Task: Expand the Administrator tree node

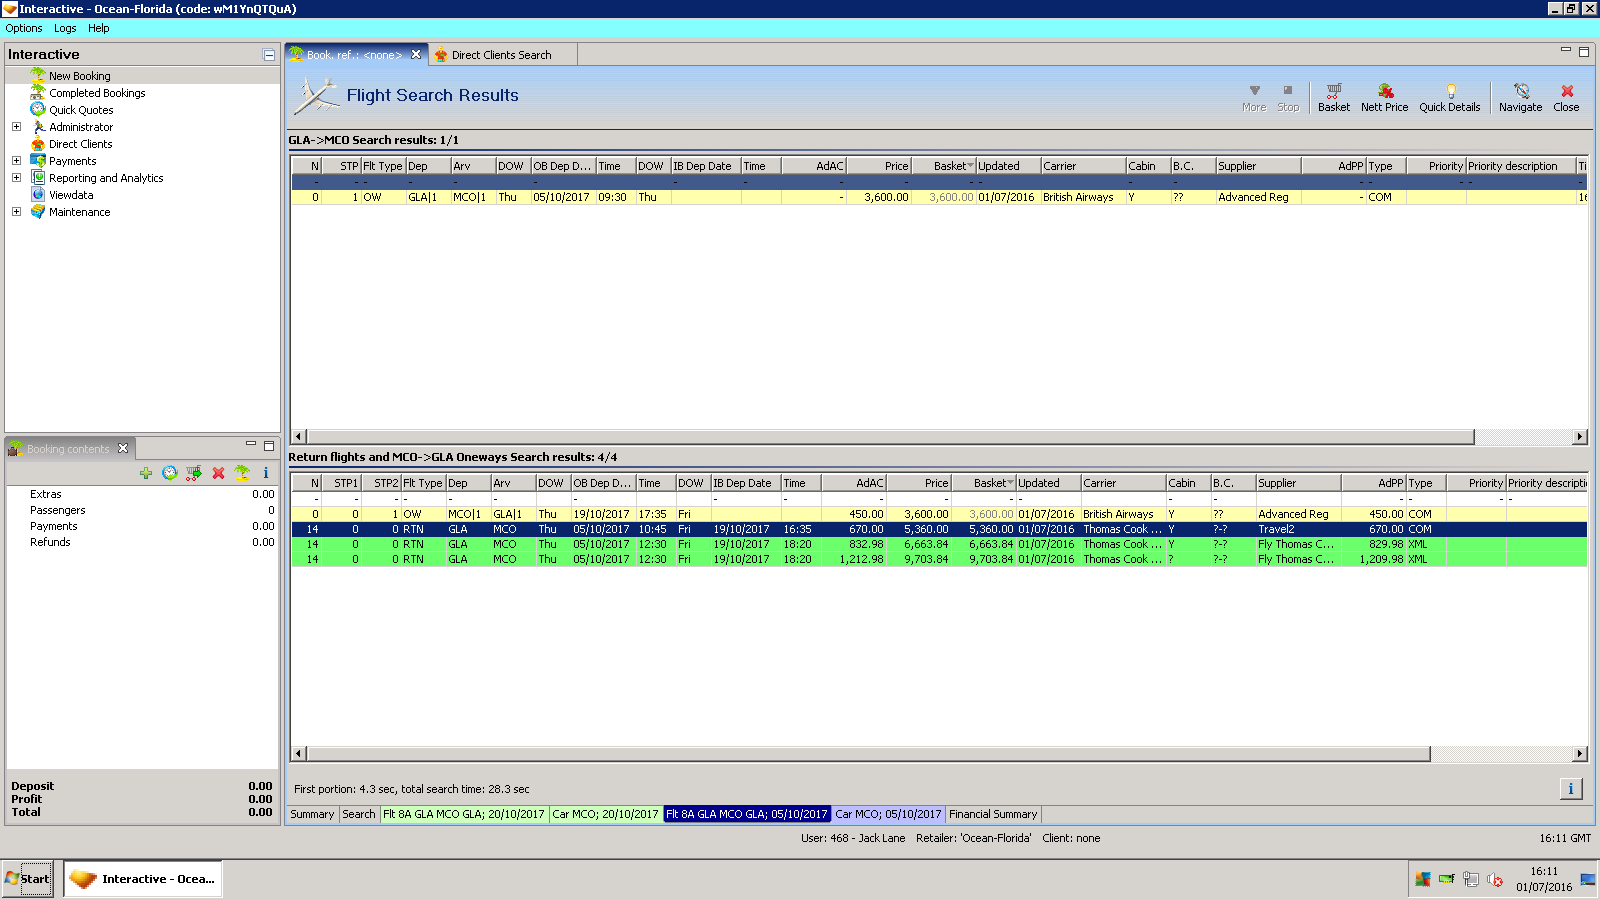Action: (16, 127)
